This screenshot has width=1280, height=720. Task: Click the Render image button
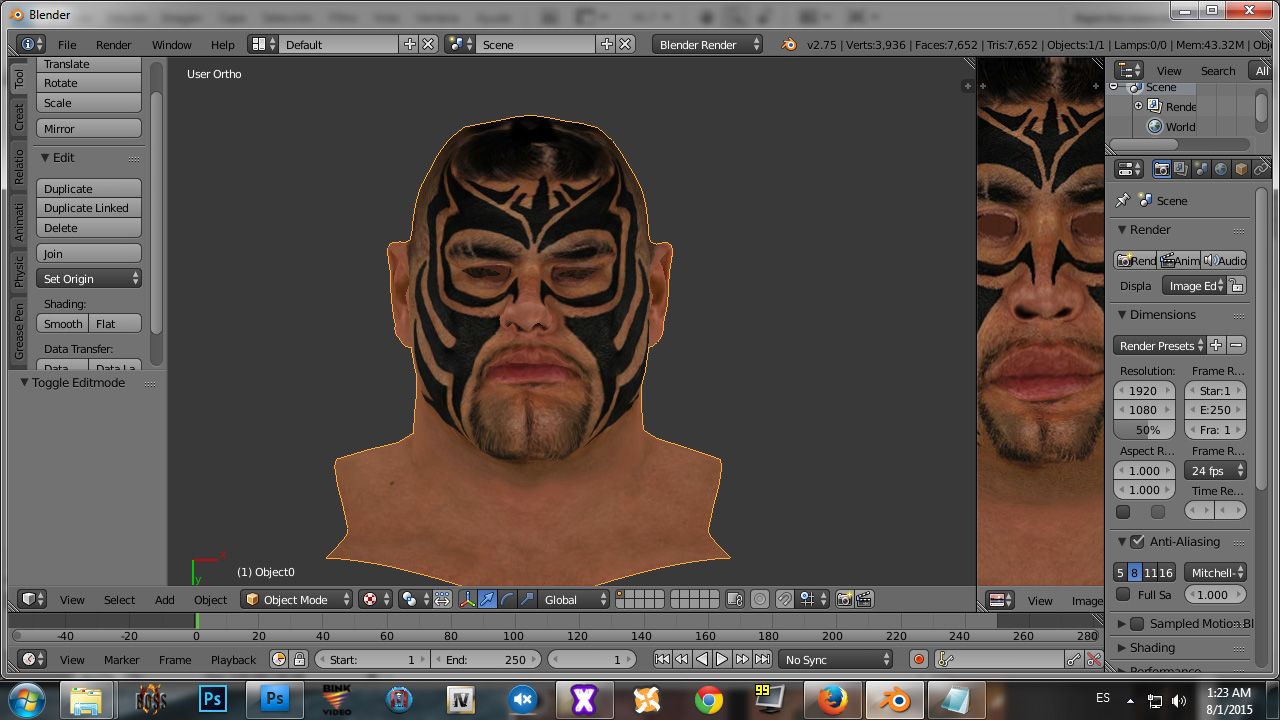pos(1136,260)
